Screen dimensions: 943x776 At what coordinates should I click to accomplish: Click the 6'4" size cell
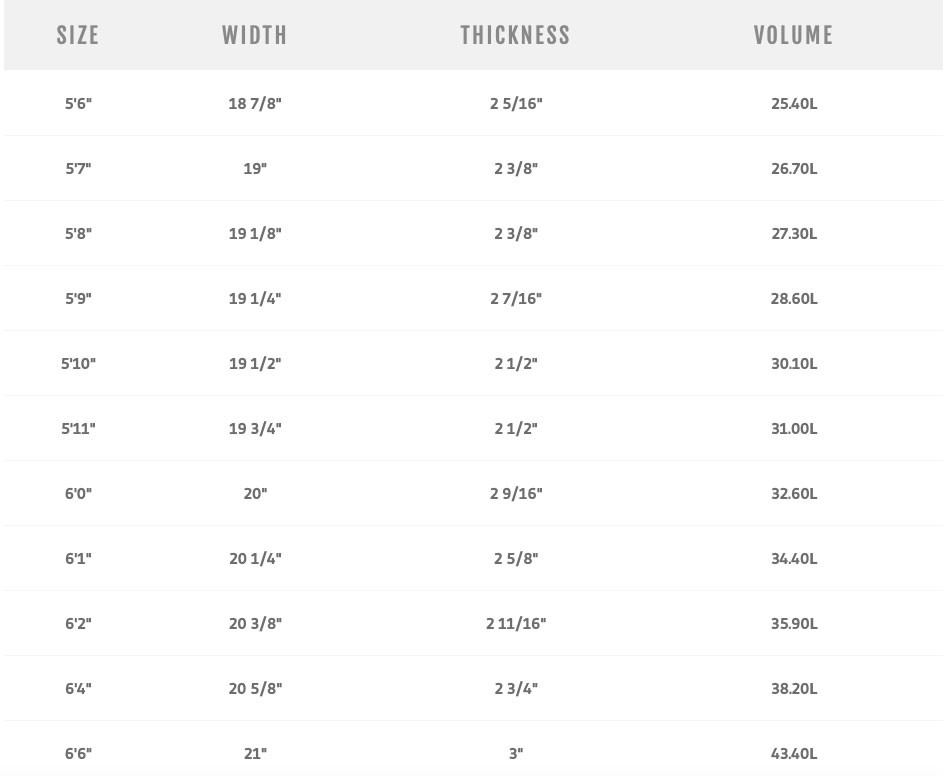click(x=78, y=689)
